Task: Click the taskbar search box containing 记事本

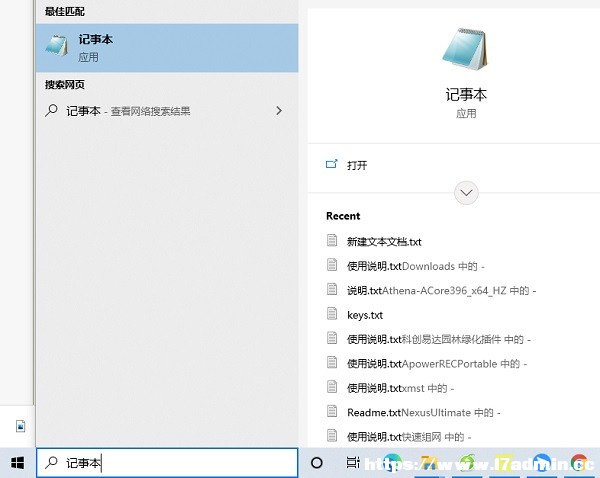Action: [167, 463]
